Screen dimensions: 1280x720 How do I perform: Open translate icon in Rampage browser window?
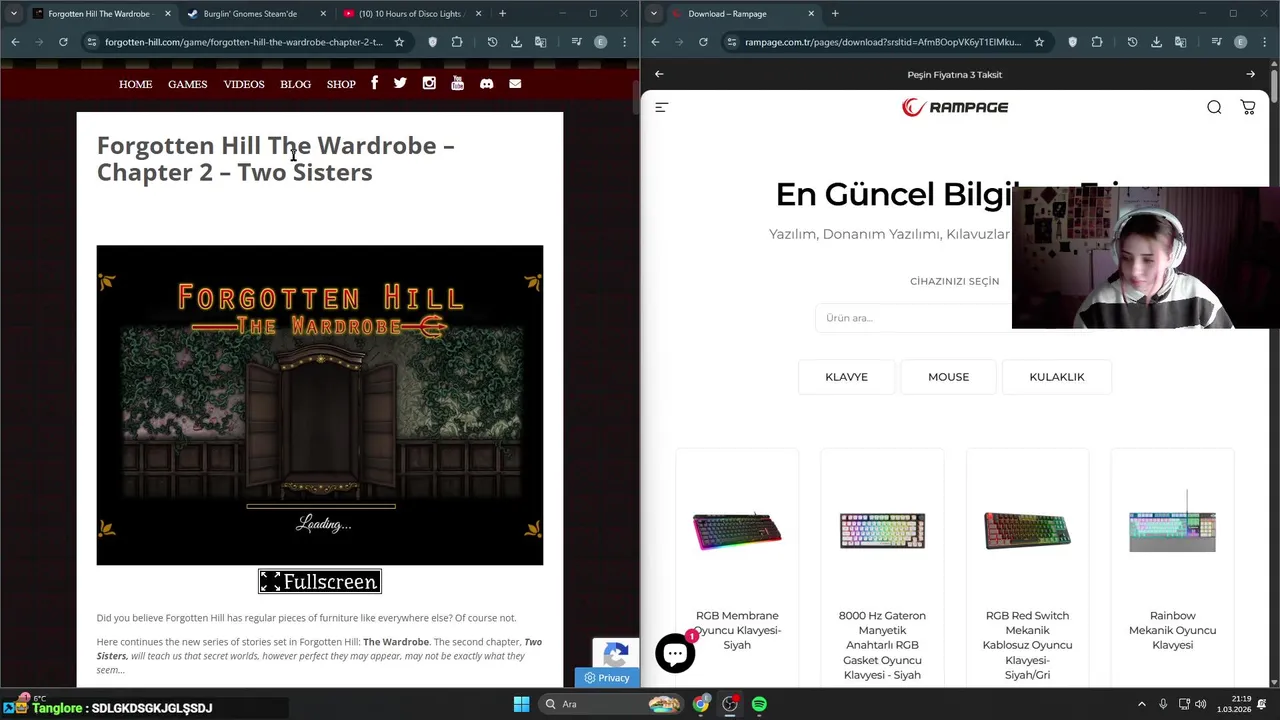click(1180, 42)
